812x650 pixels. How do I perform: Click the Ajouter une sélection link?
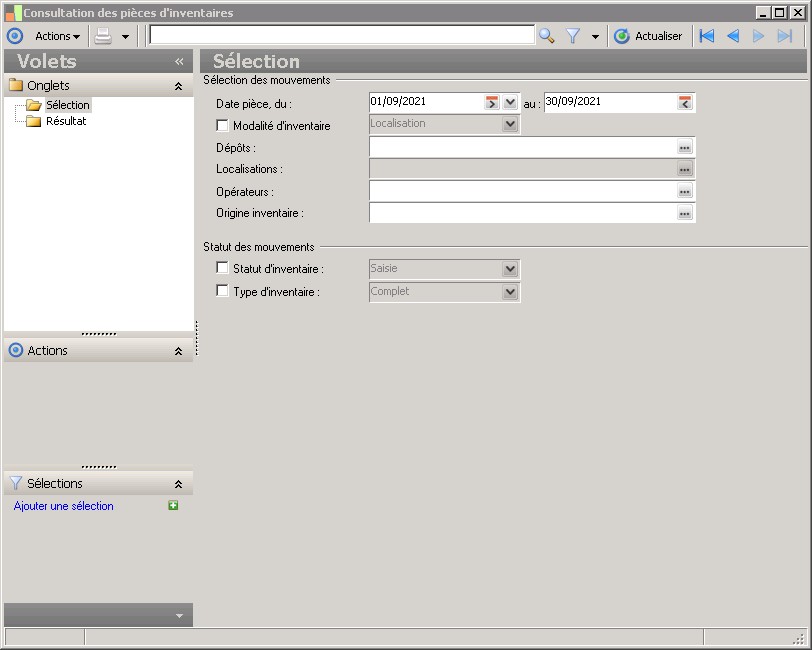click(64, 506)
